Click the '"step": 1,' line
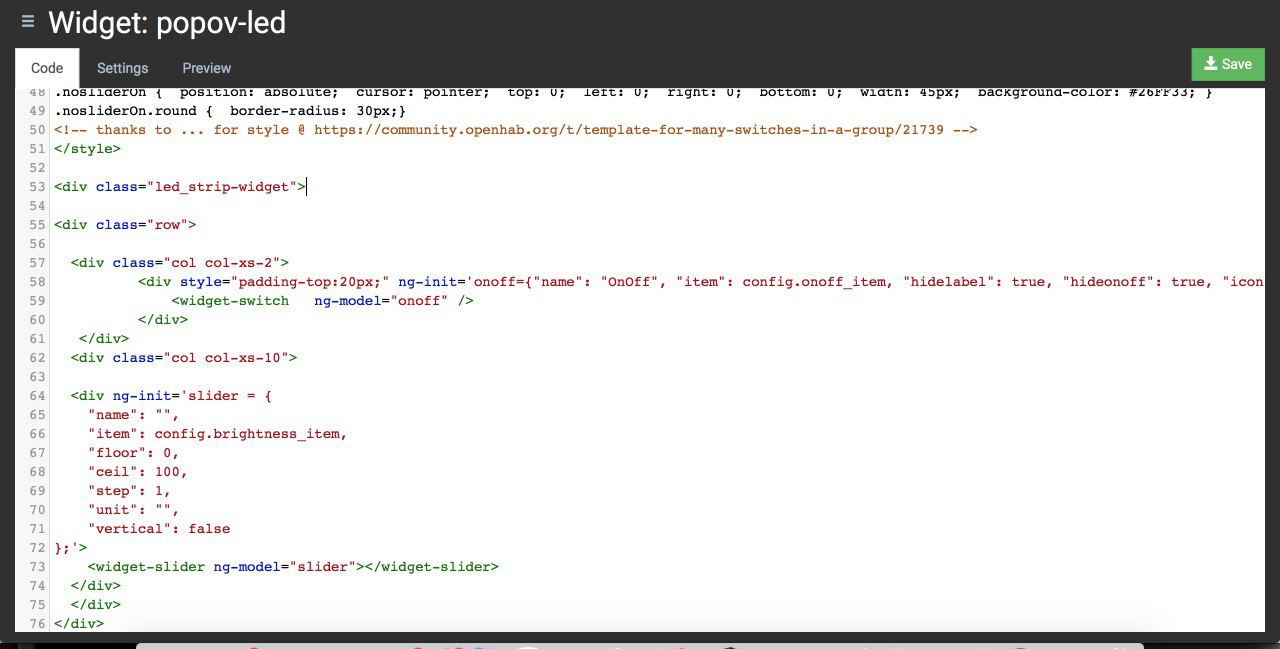 [129, 491]
